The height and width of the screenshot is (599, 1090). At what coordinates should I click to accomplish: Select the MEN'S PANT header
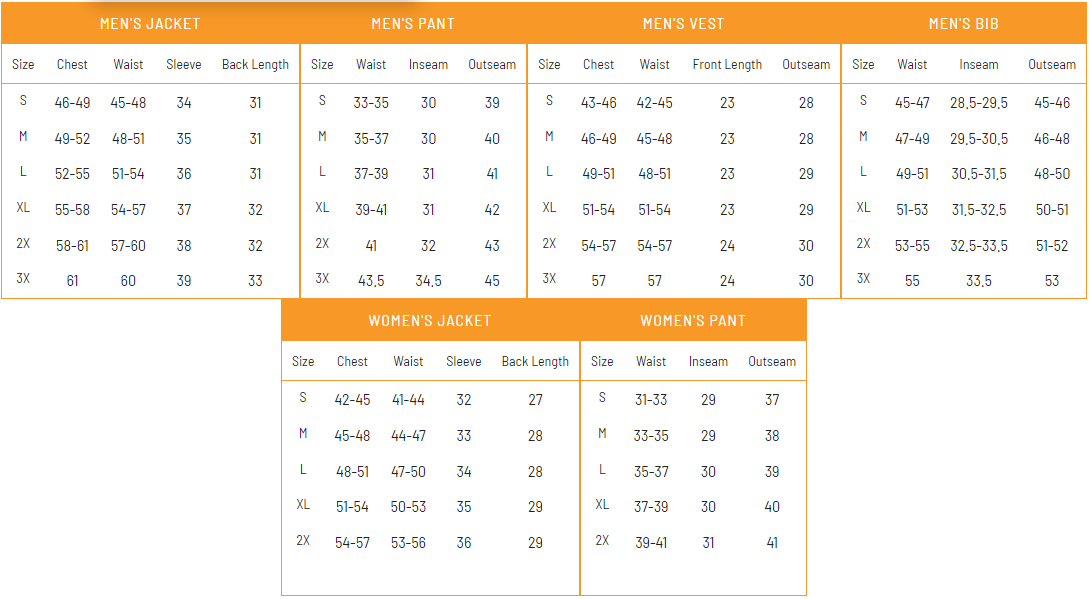click(413, 24)
